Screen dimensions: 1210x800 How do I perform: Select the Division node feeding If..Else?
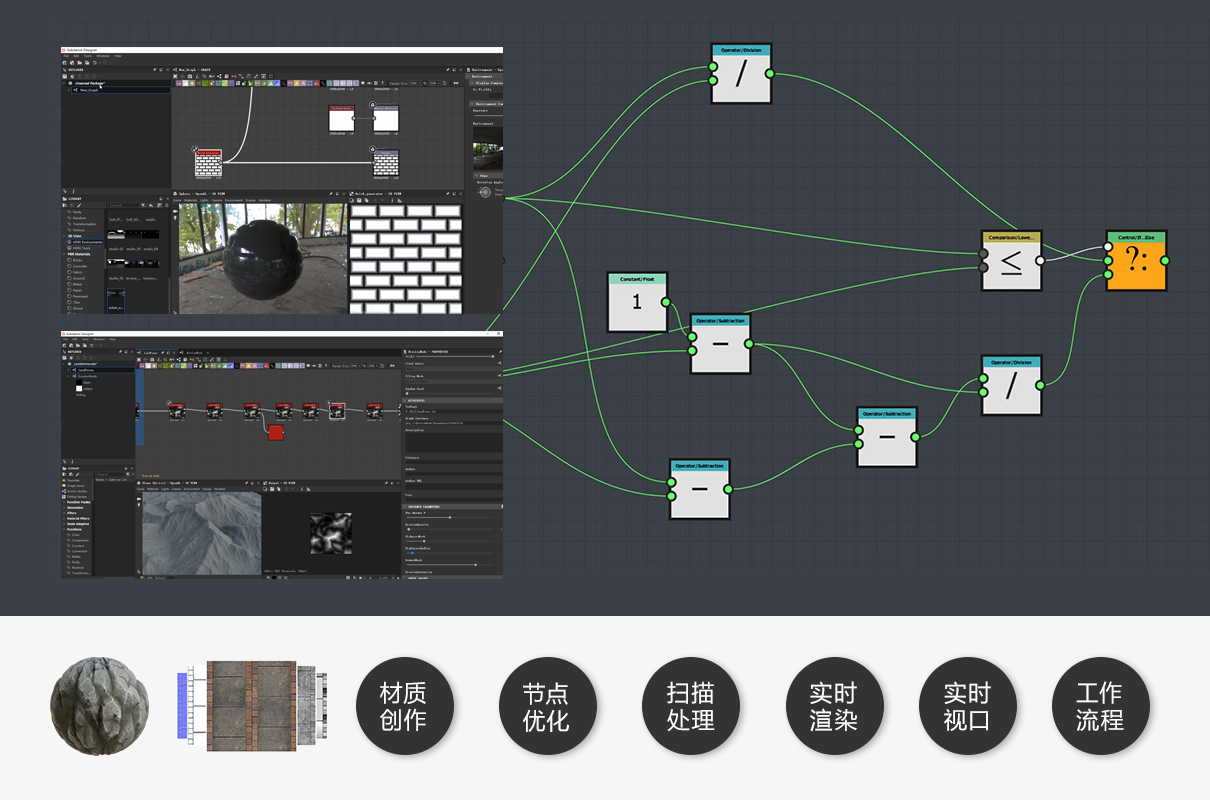click(1011, 386)
